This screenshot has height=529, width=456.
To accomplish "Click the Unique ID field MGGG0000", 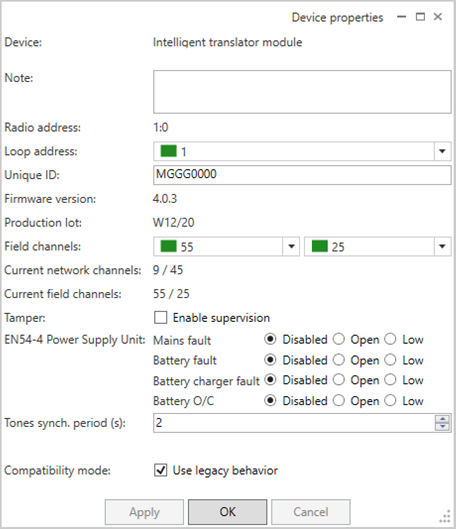I will tap(302, 175).
